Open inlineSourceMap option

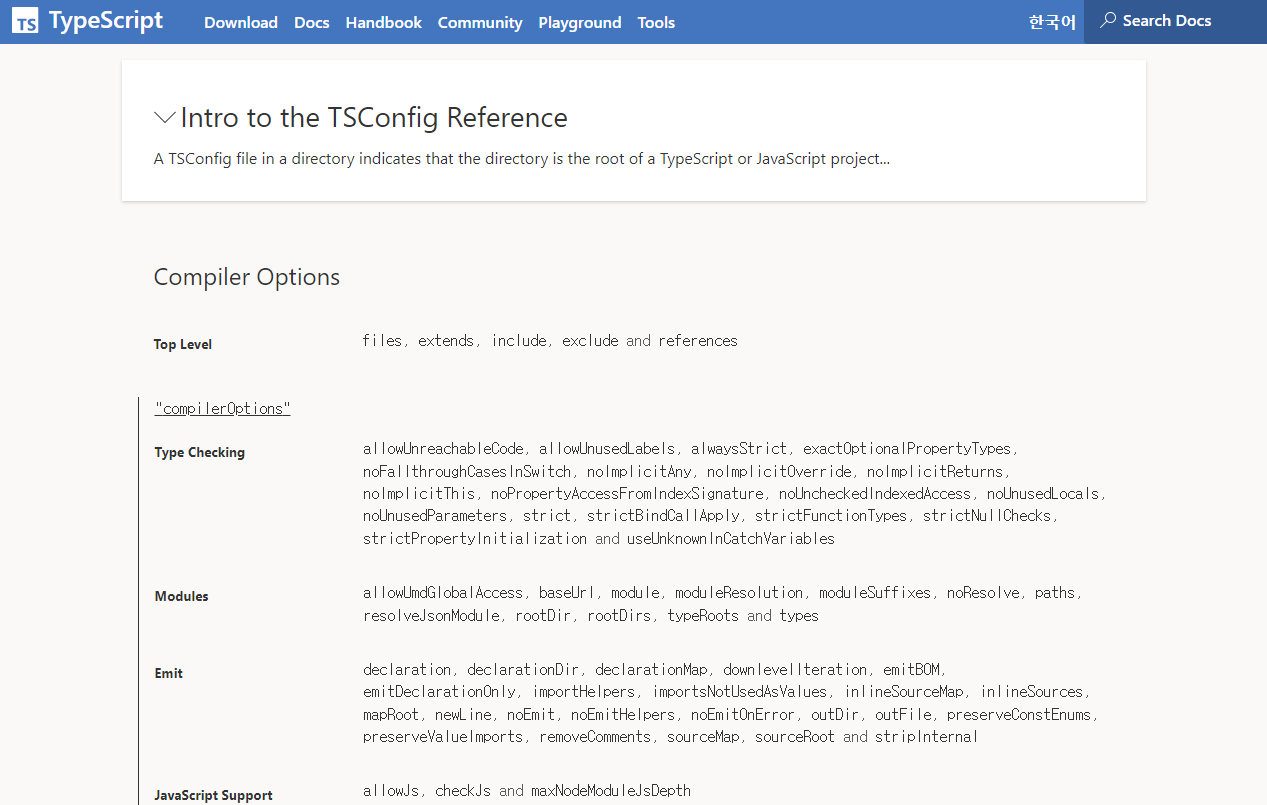(903, 692)
